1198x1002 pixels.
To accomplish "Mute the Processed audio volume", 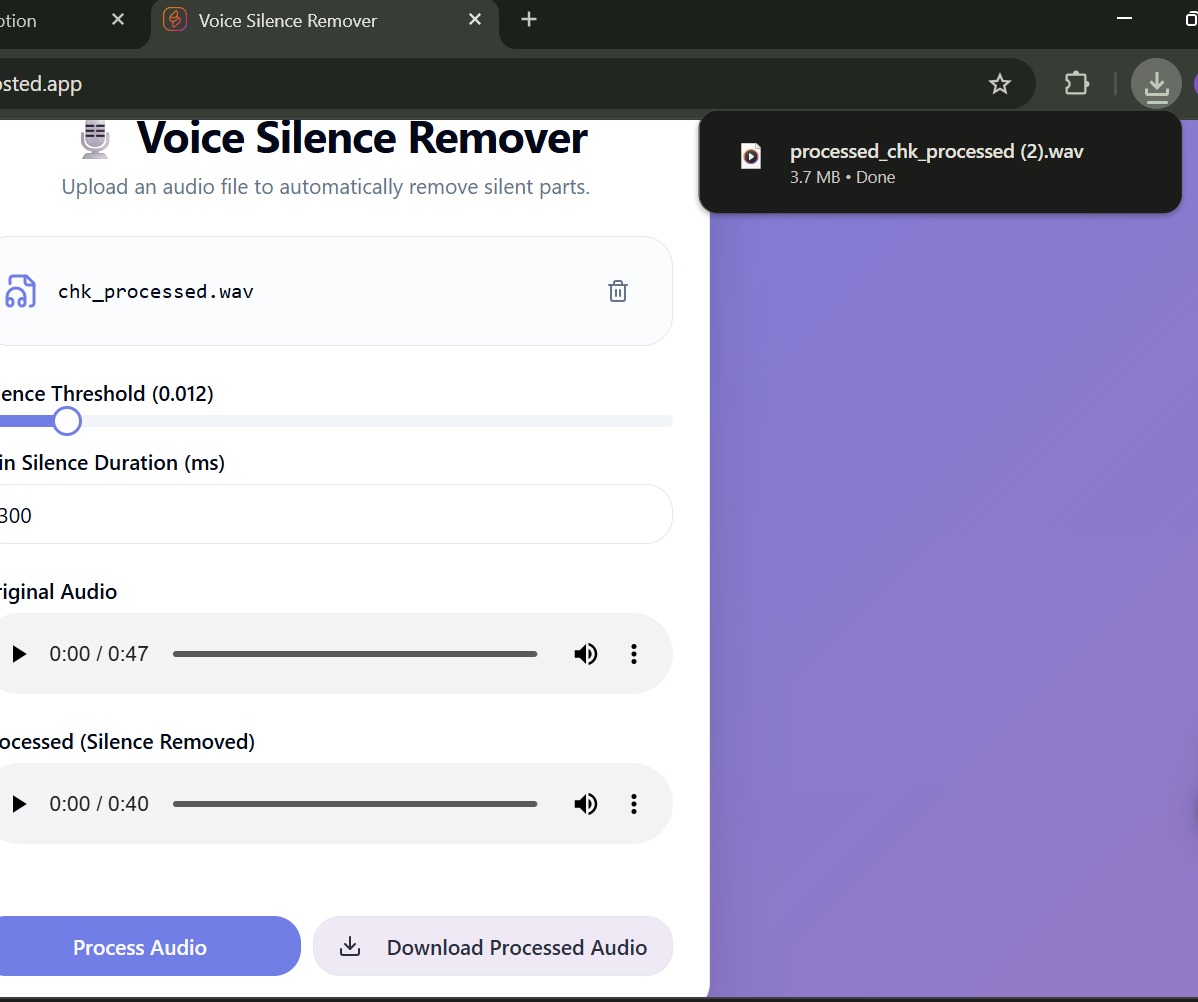I will click(x=586, y=804).
